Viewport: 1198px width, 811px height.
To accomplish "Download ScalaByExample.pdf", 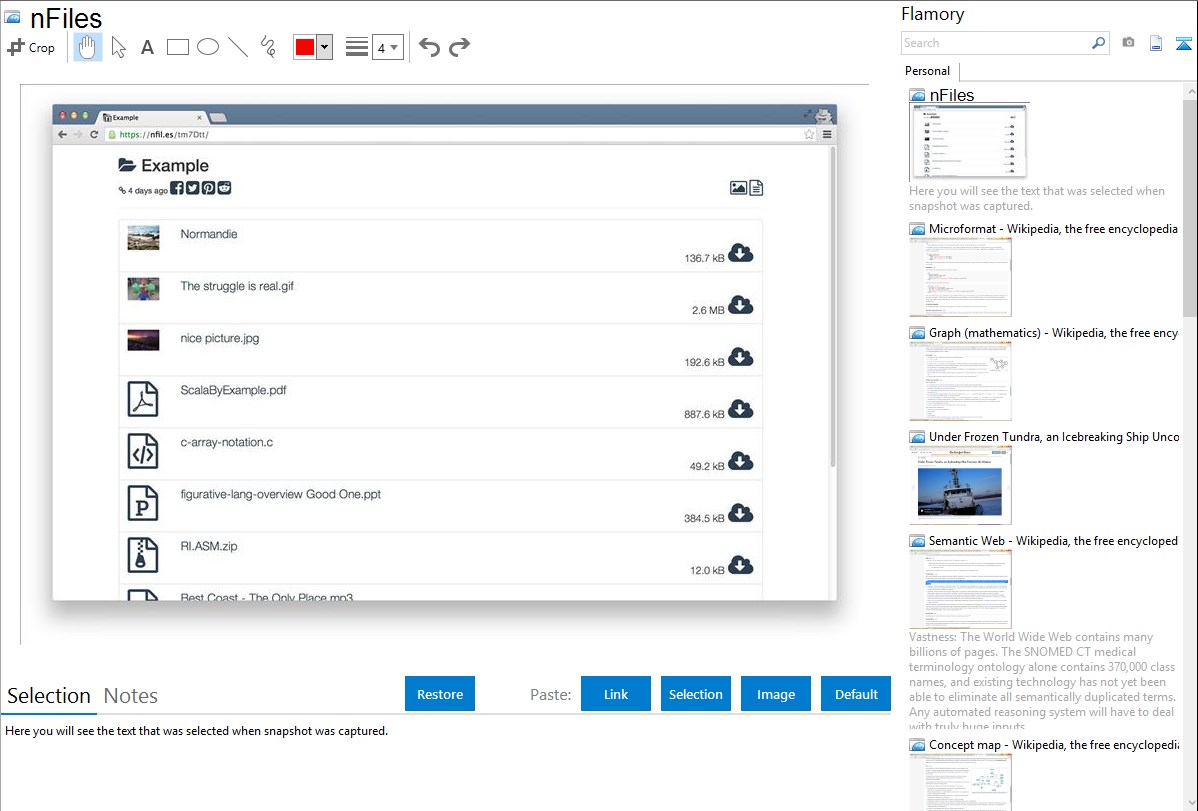I will click(740, 409).
